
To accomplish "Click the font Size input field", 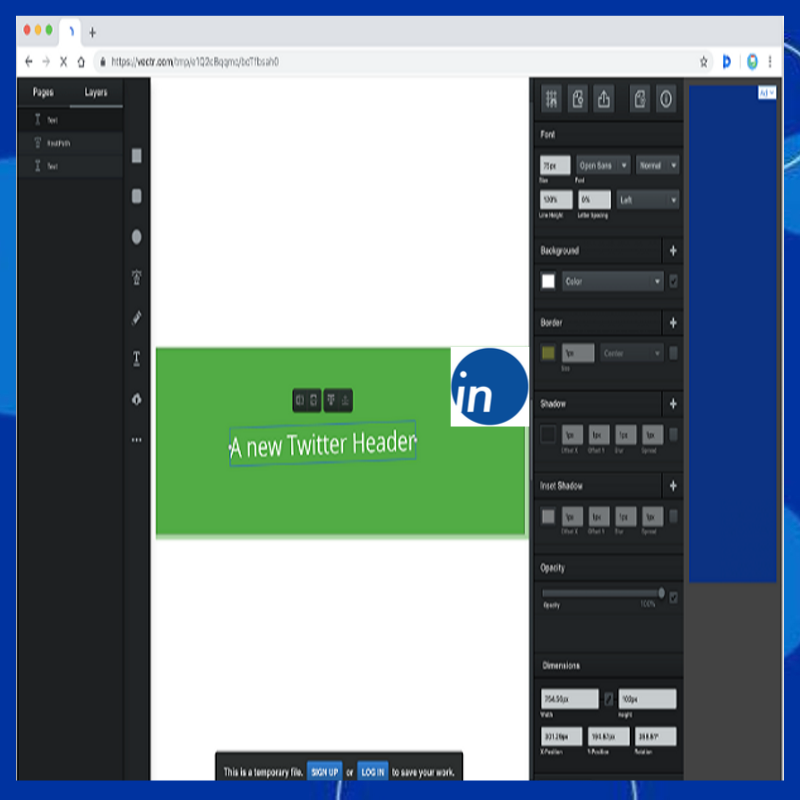I will tap(555, 165).
